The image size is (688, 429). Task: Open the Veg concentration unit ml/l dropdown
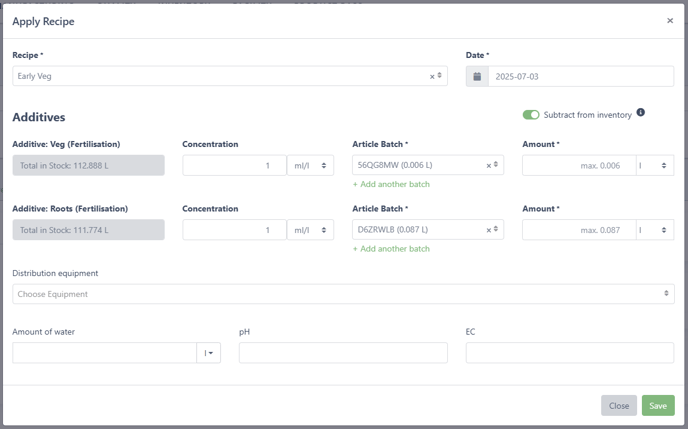coord(310,165)
